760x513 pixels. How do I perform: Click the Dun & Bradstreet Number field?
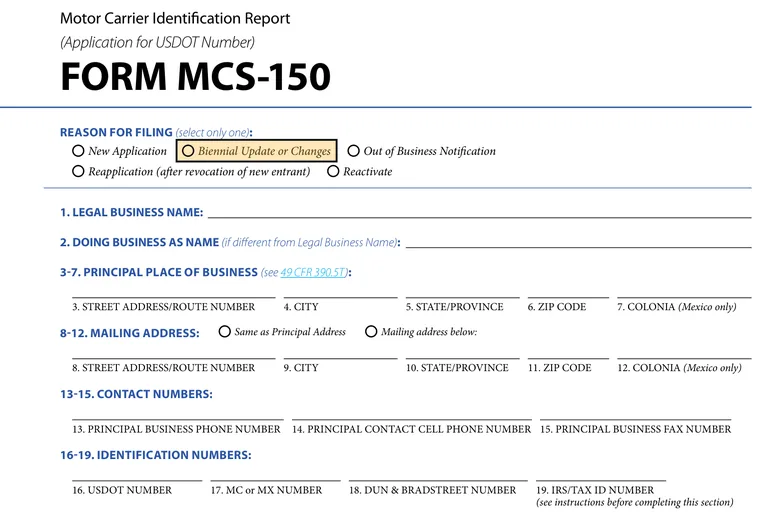(x=438, y=474)
